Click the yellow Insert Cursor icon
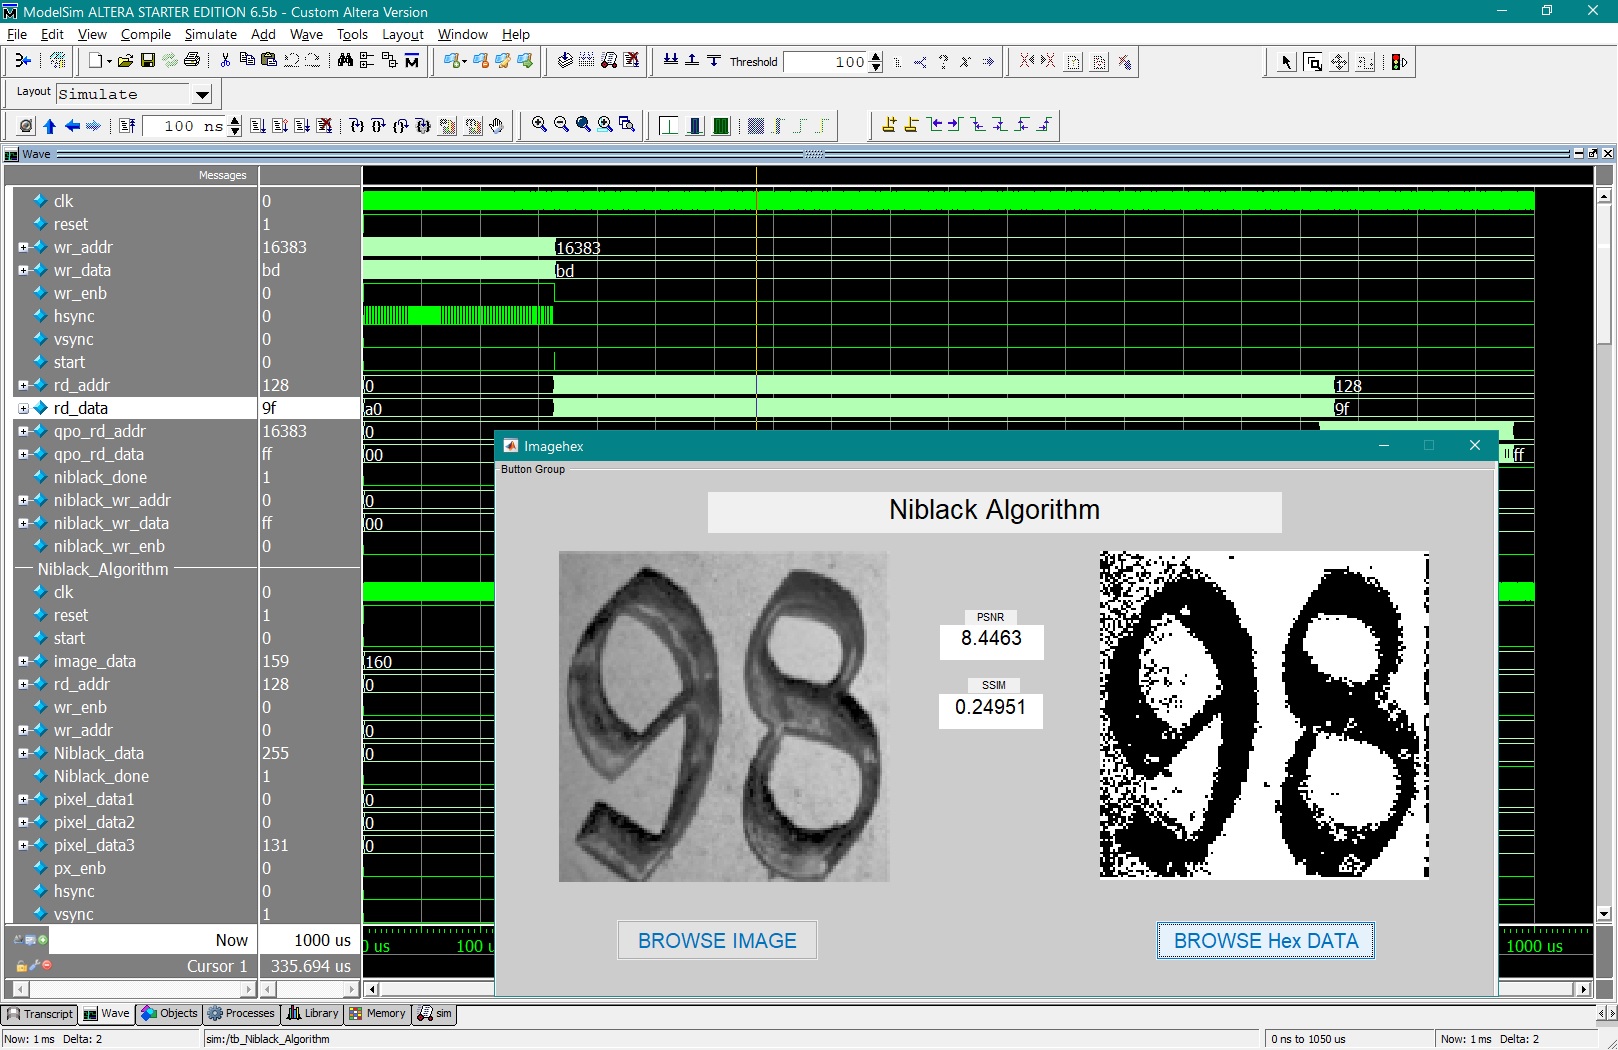The height and width of the screenshot is (1050, 1618). [x=889, y=125]
